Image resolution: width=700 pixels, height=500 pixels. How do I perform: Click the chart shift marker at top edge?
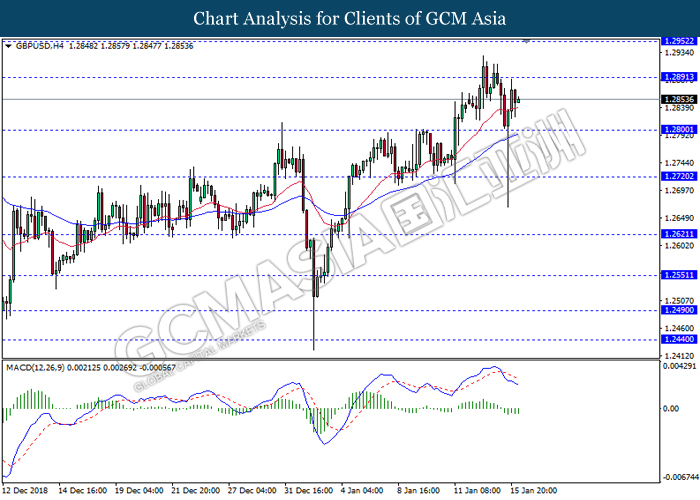526,41
